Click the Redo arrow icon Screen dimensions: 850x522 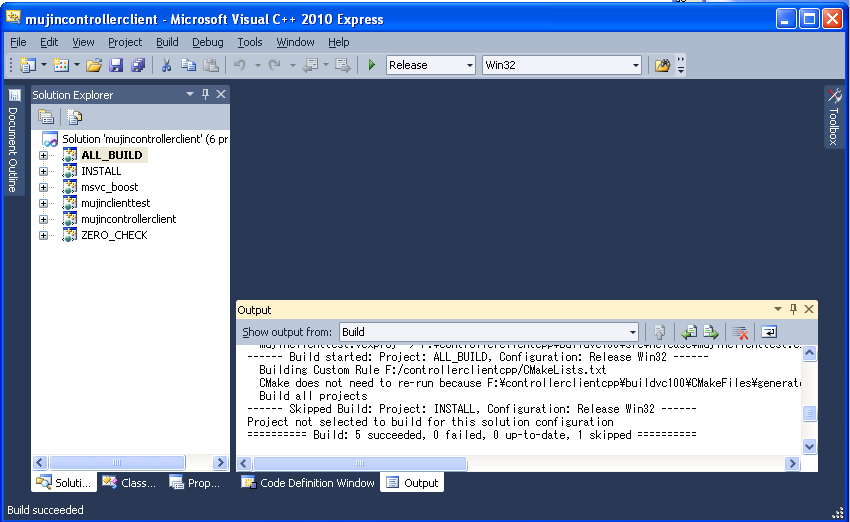(275, 65)
